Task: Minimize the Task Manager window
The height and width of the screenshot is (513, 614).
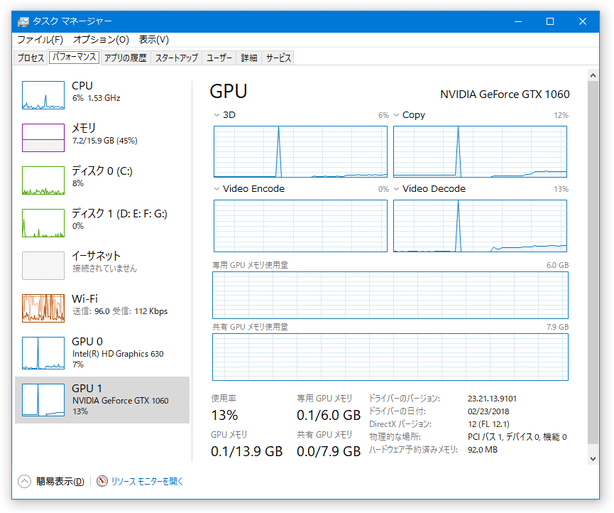Action: click(x=518, y=22)
